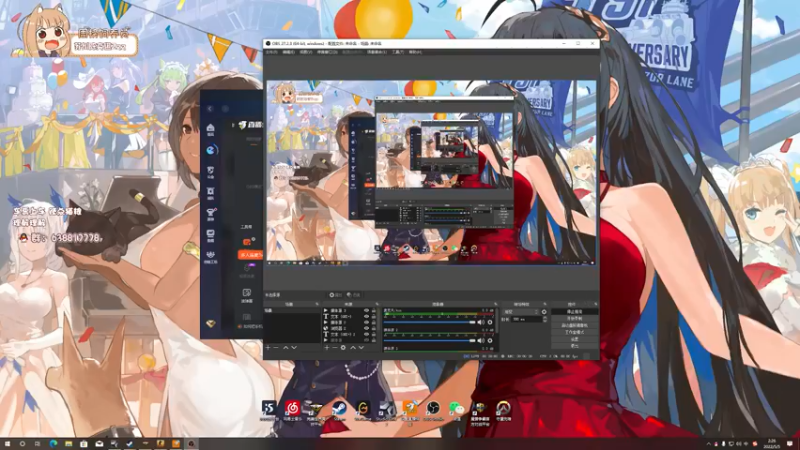Open the Docks menu in OBS
Image resolution: width=800 pixels, height=450 pixels.
pos(327,52)
